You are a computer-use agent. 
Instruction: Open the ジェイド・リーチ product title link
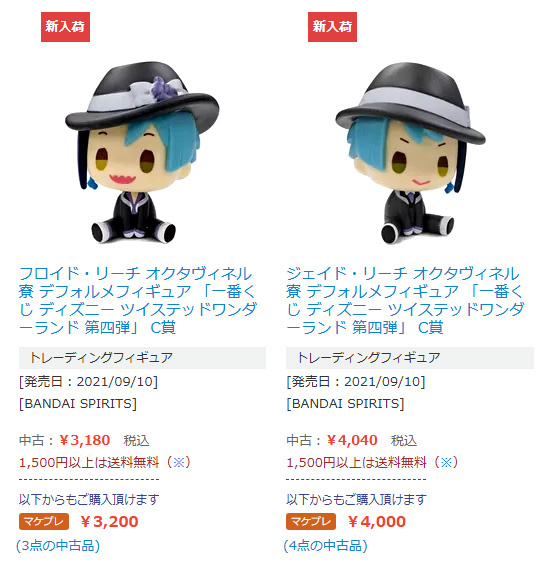[405, 301]
